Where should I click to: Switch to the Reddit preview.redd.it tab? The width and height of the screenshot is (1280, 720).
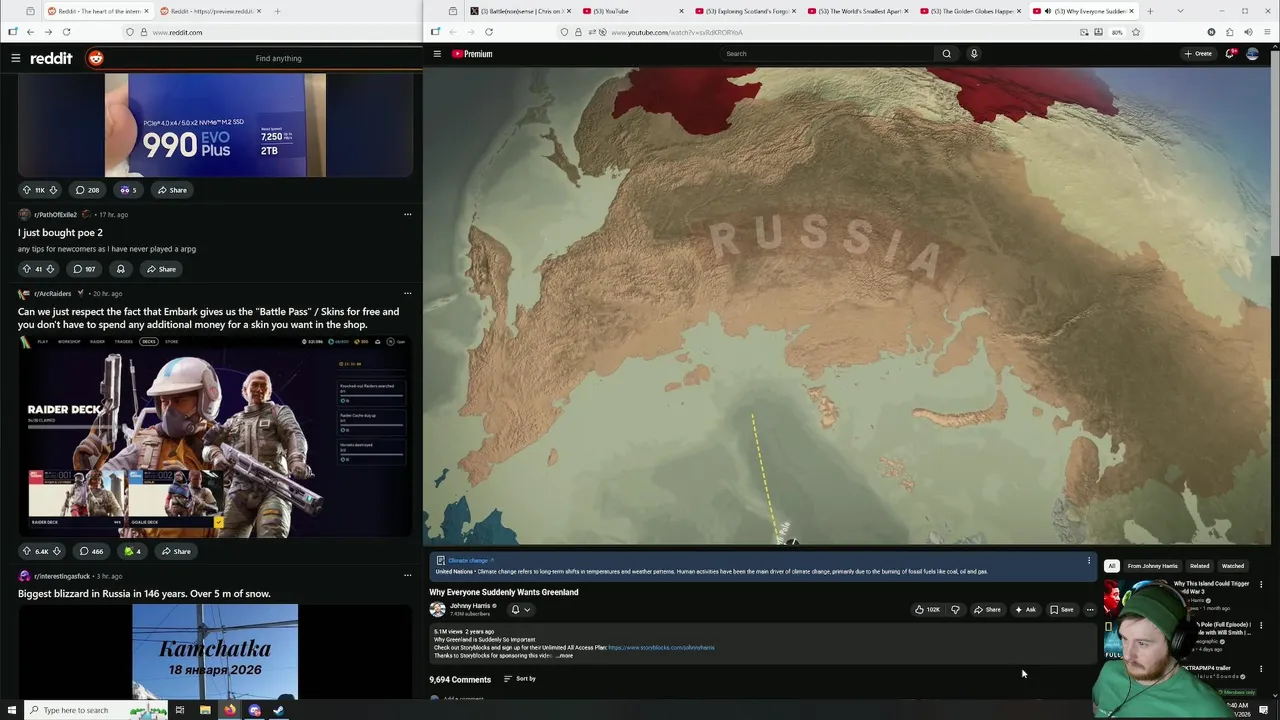pyautogui.click(x=210, y=11)
